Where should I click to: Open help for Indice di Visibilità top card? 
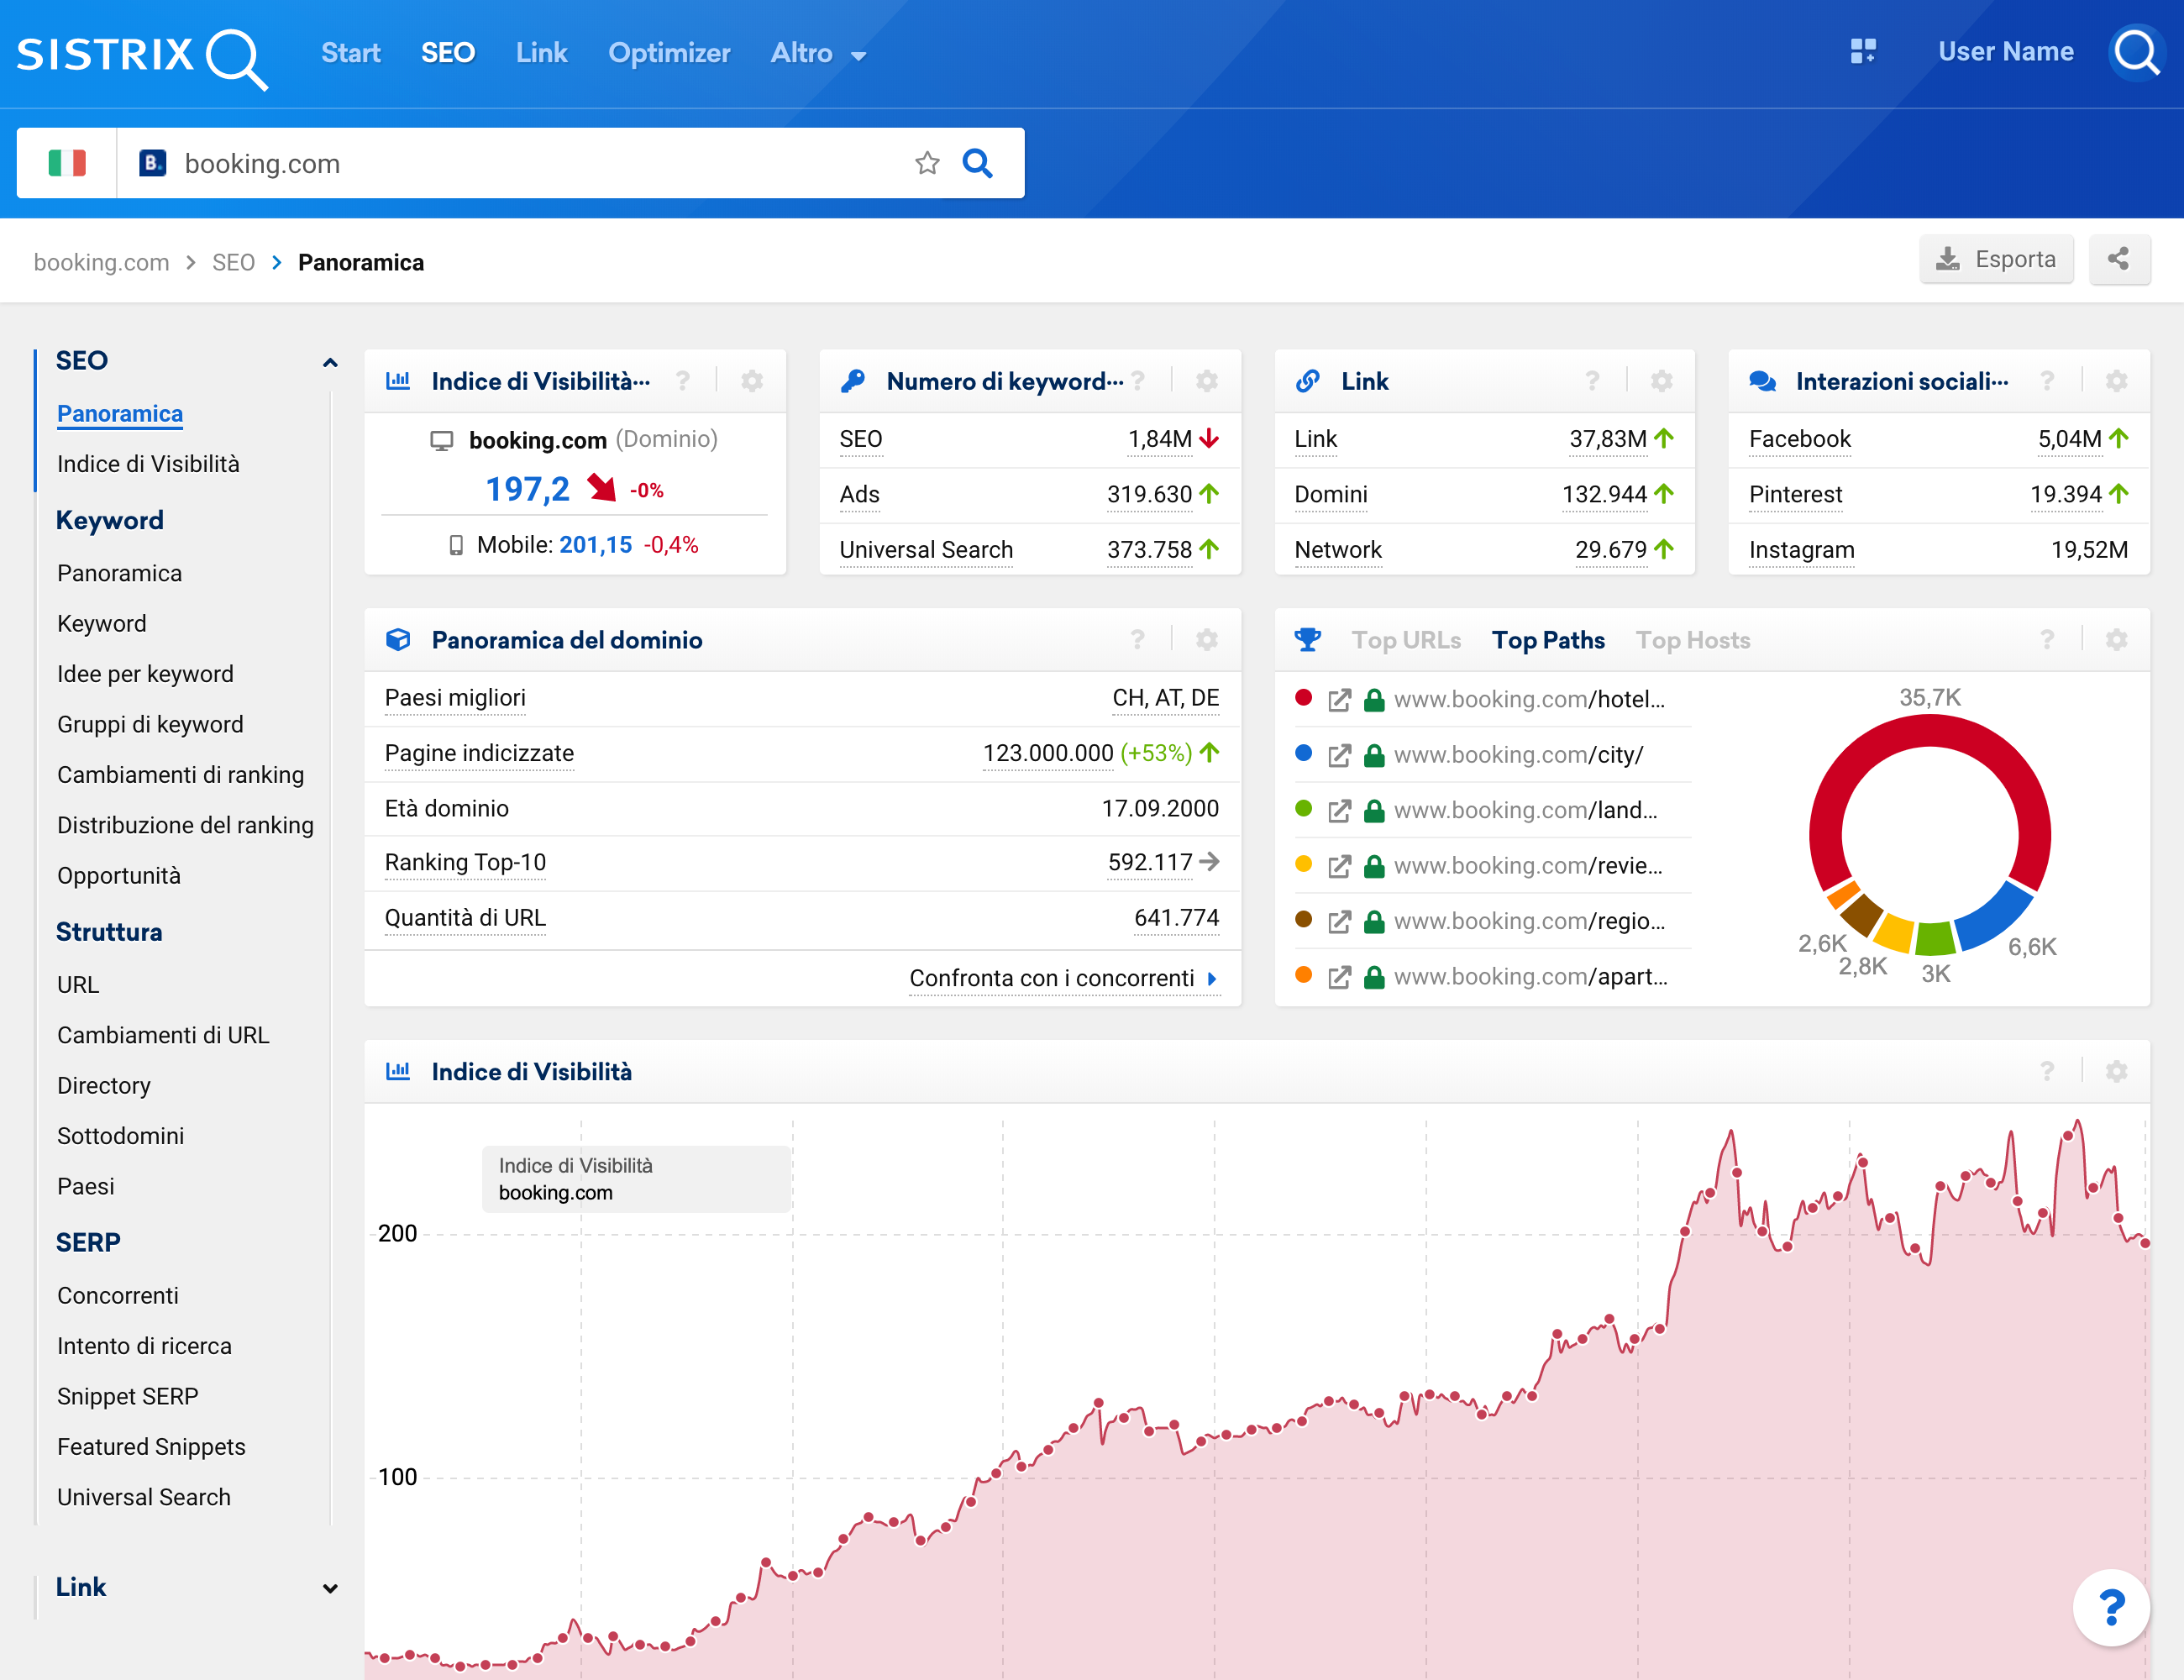coord(682,381)
